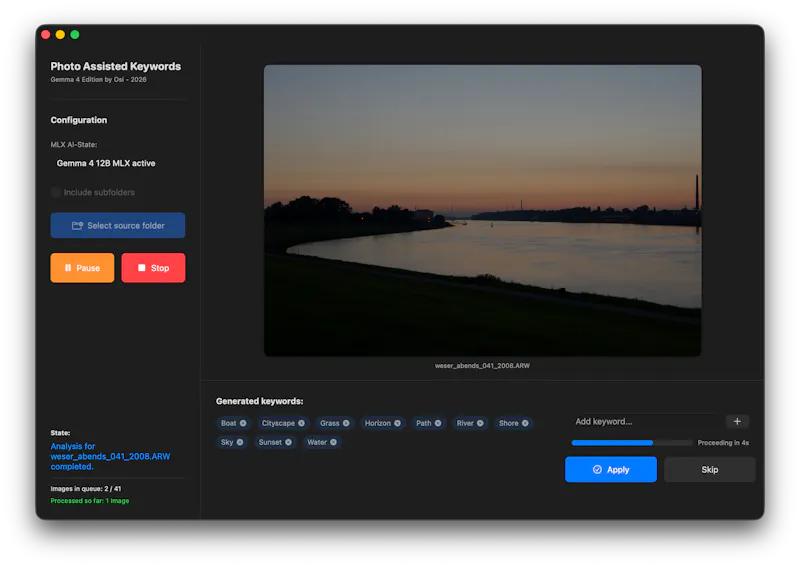Image resolution: width=800 pixels, height=567 pixels.
Task: Click the Proceeding countdown progress bar
Action: coord(632,442)
